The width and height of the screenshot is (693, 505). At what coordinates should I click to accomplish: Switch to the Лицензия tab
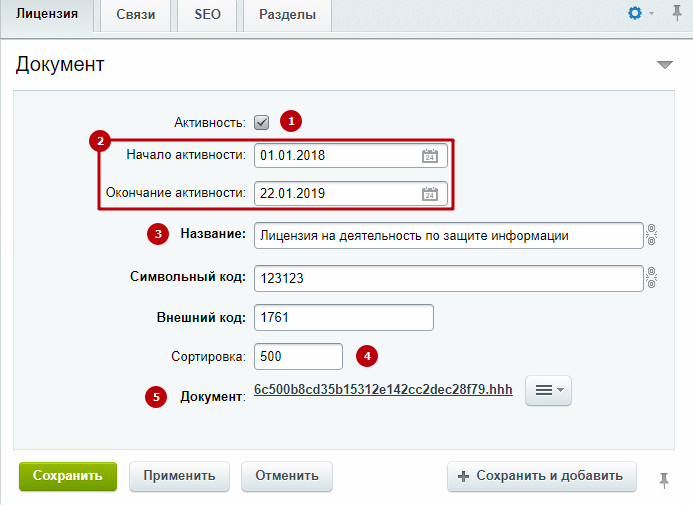(47, 14)
